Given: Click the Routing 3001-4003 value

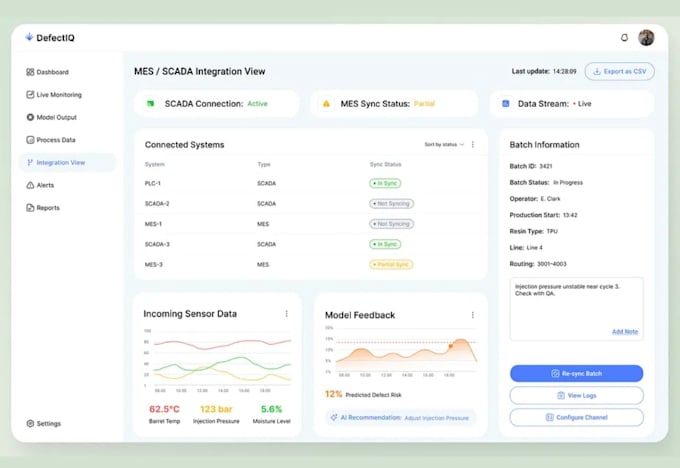Looking at the screenshot, I should click(x=552, y=264).
